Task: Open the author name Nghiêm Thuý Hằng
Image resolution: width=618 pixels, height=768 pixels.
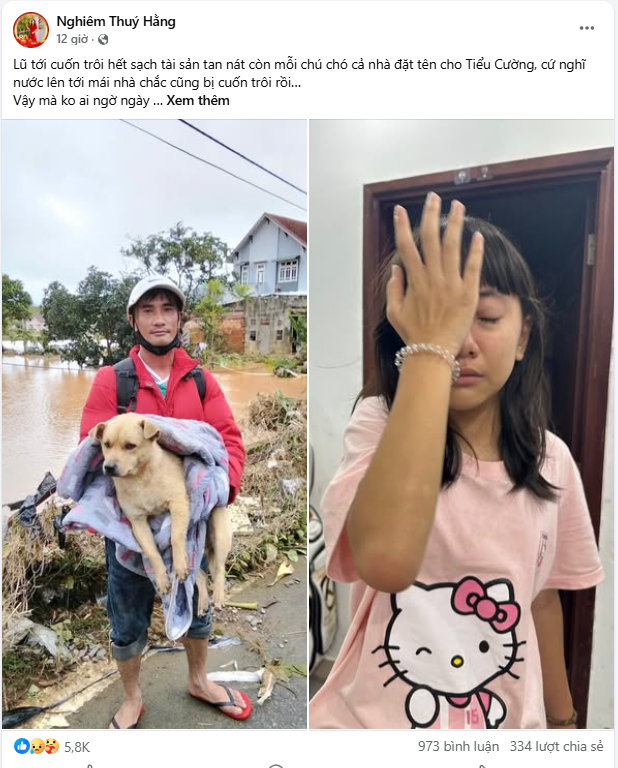Action: point(116,22)
